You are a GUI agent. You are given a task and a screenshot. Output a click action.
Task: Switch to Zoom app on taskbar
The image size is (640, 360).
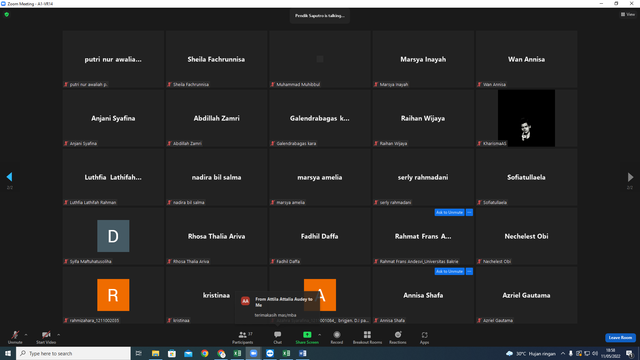tap(253, 353)
